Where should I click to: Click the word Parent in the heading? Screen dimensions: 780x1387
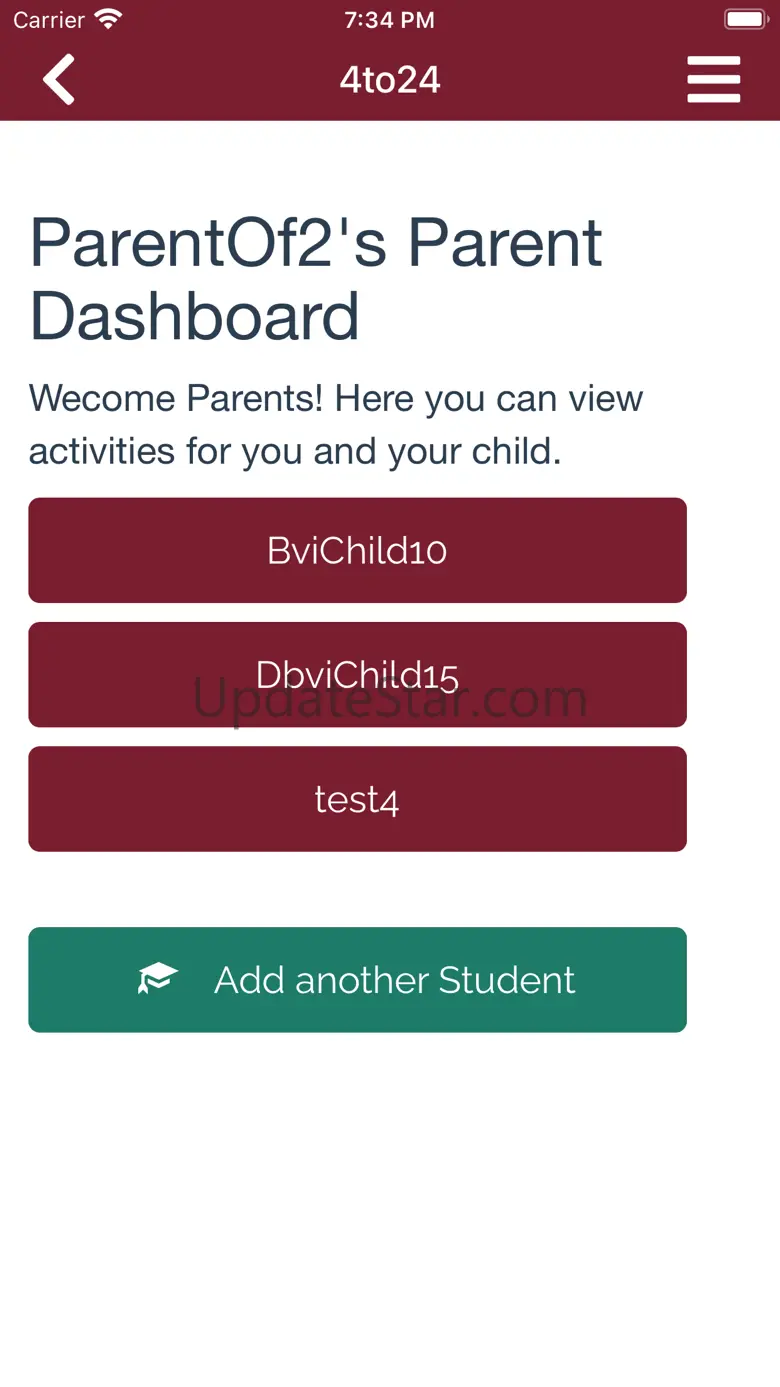point(505,243)
